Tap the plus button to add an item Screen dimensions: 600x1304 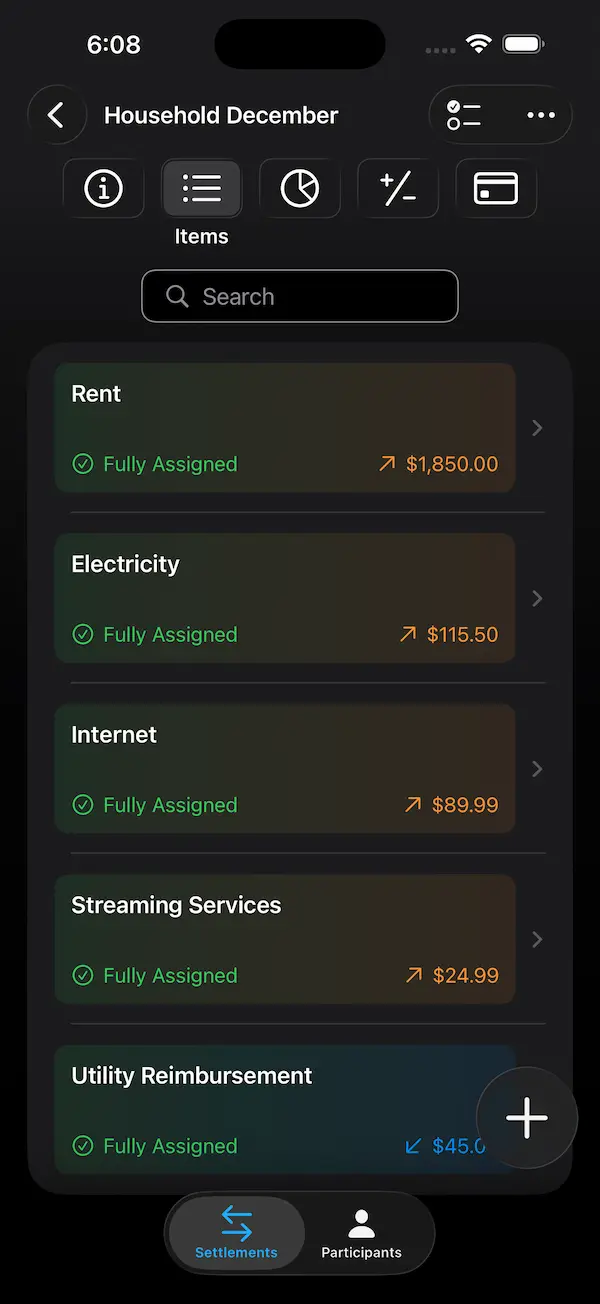click(526, 1118)
